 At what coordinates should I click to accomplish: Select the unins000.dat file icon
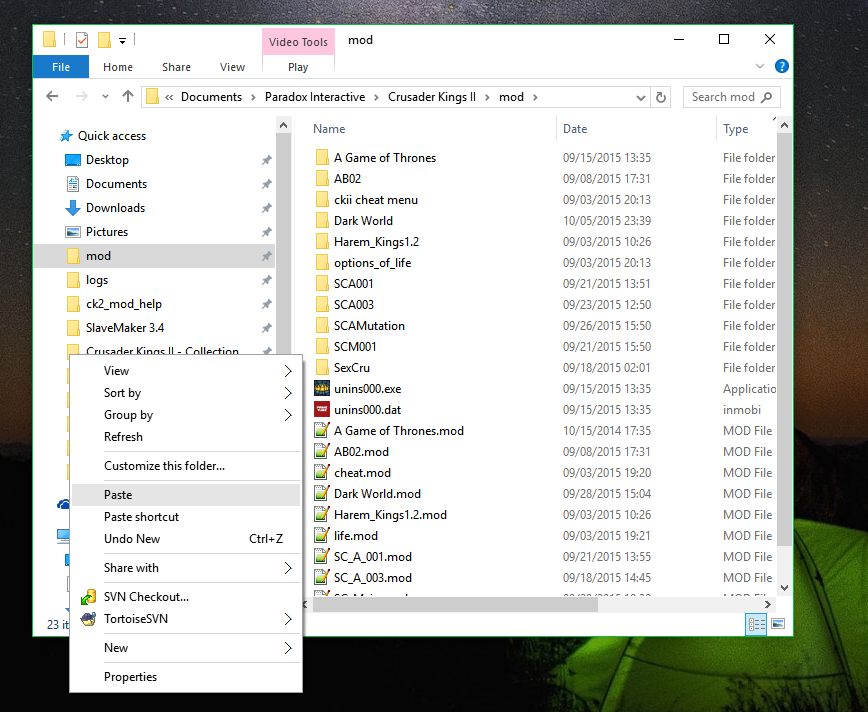pos(322,410)
